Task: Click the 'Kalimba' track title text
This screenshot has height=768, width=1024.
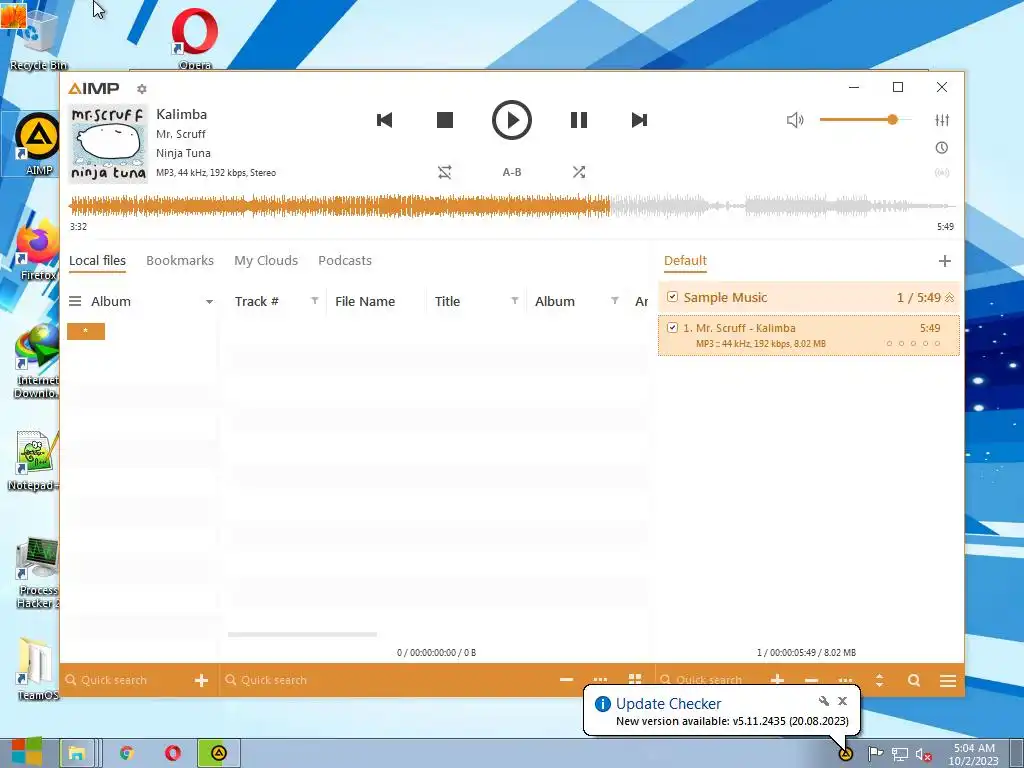Action: pyautogui.click(x=182, y=114)
